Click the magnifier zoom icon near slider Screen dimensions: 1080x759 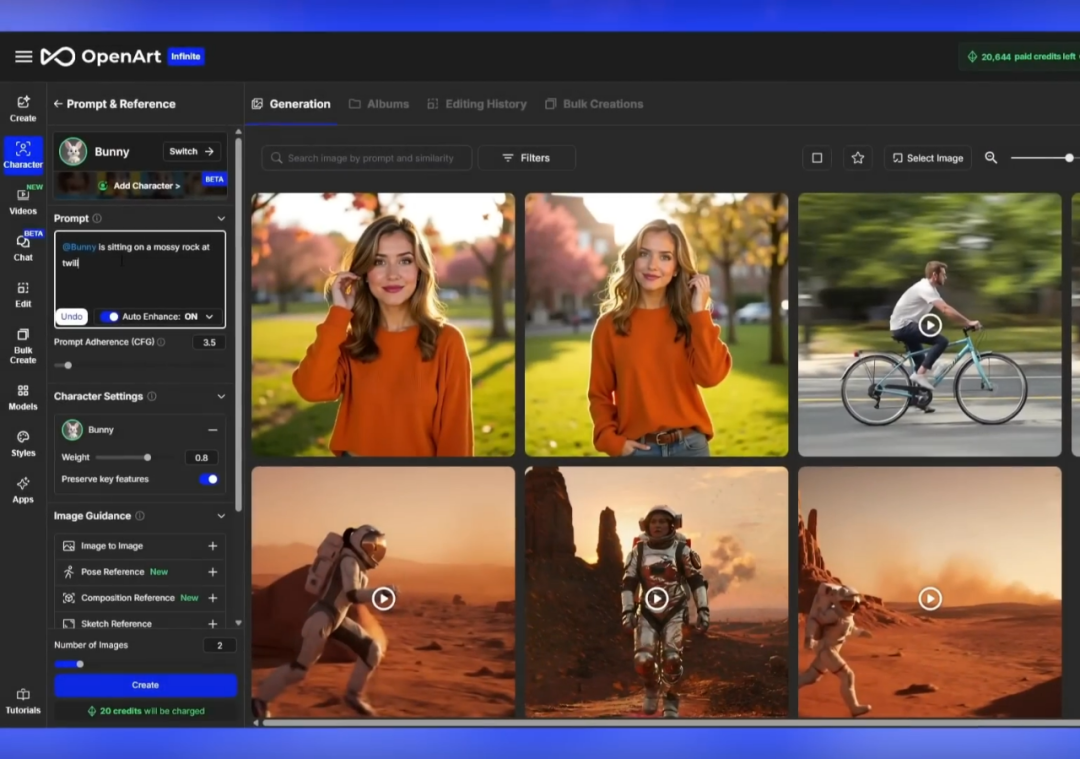pyautogui.click(x=991, y=158)
